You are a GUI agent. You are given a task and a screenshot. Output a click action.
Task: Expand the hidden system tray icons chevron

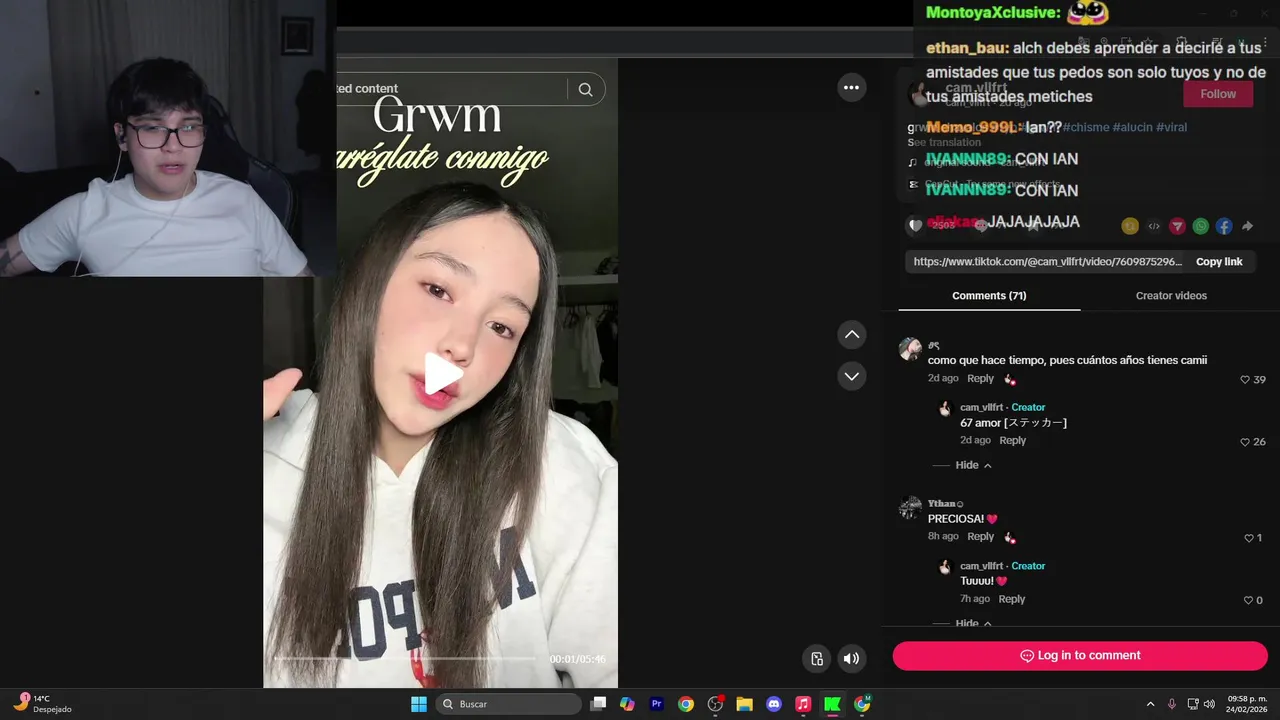coord(1150,704)
